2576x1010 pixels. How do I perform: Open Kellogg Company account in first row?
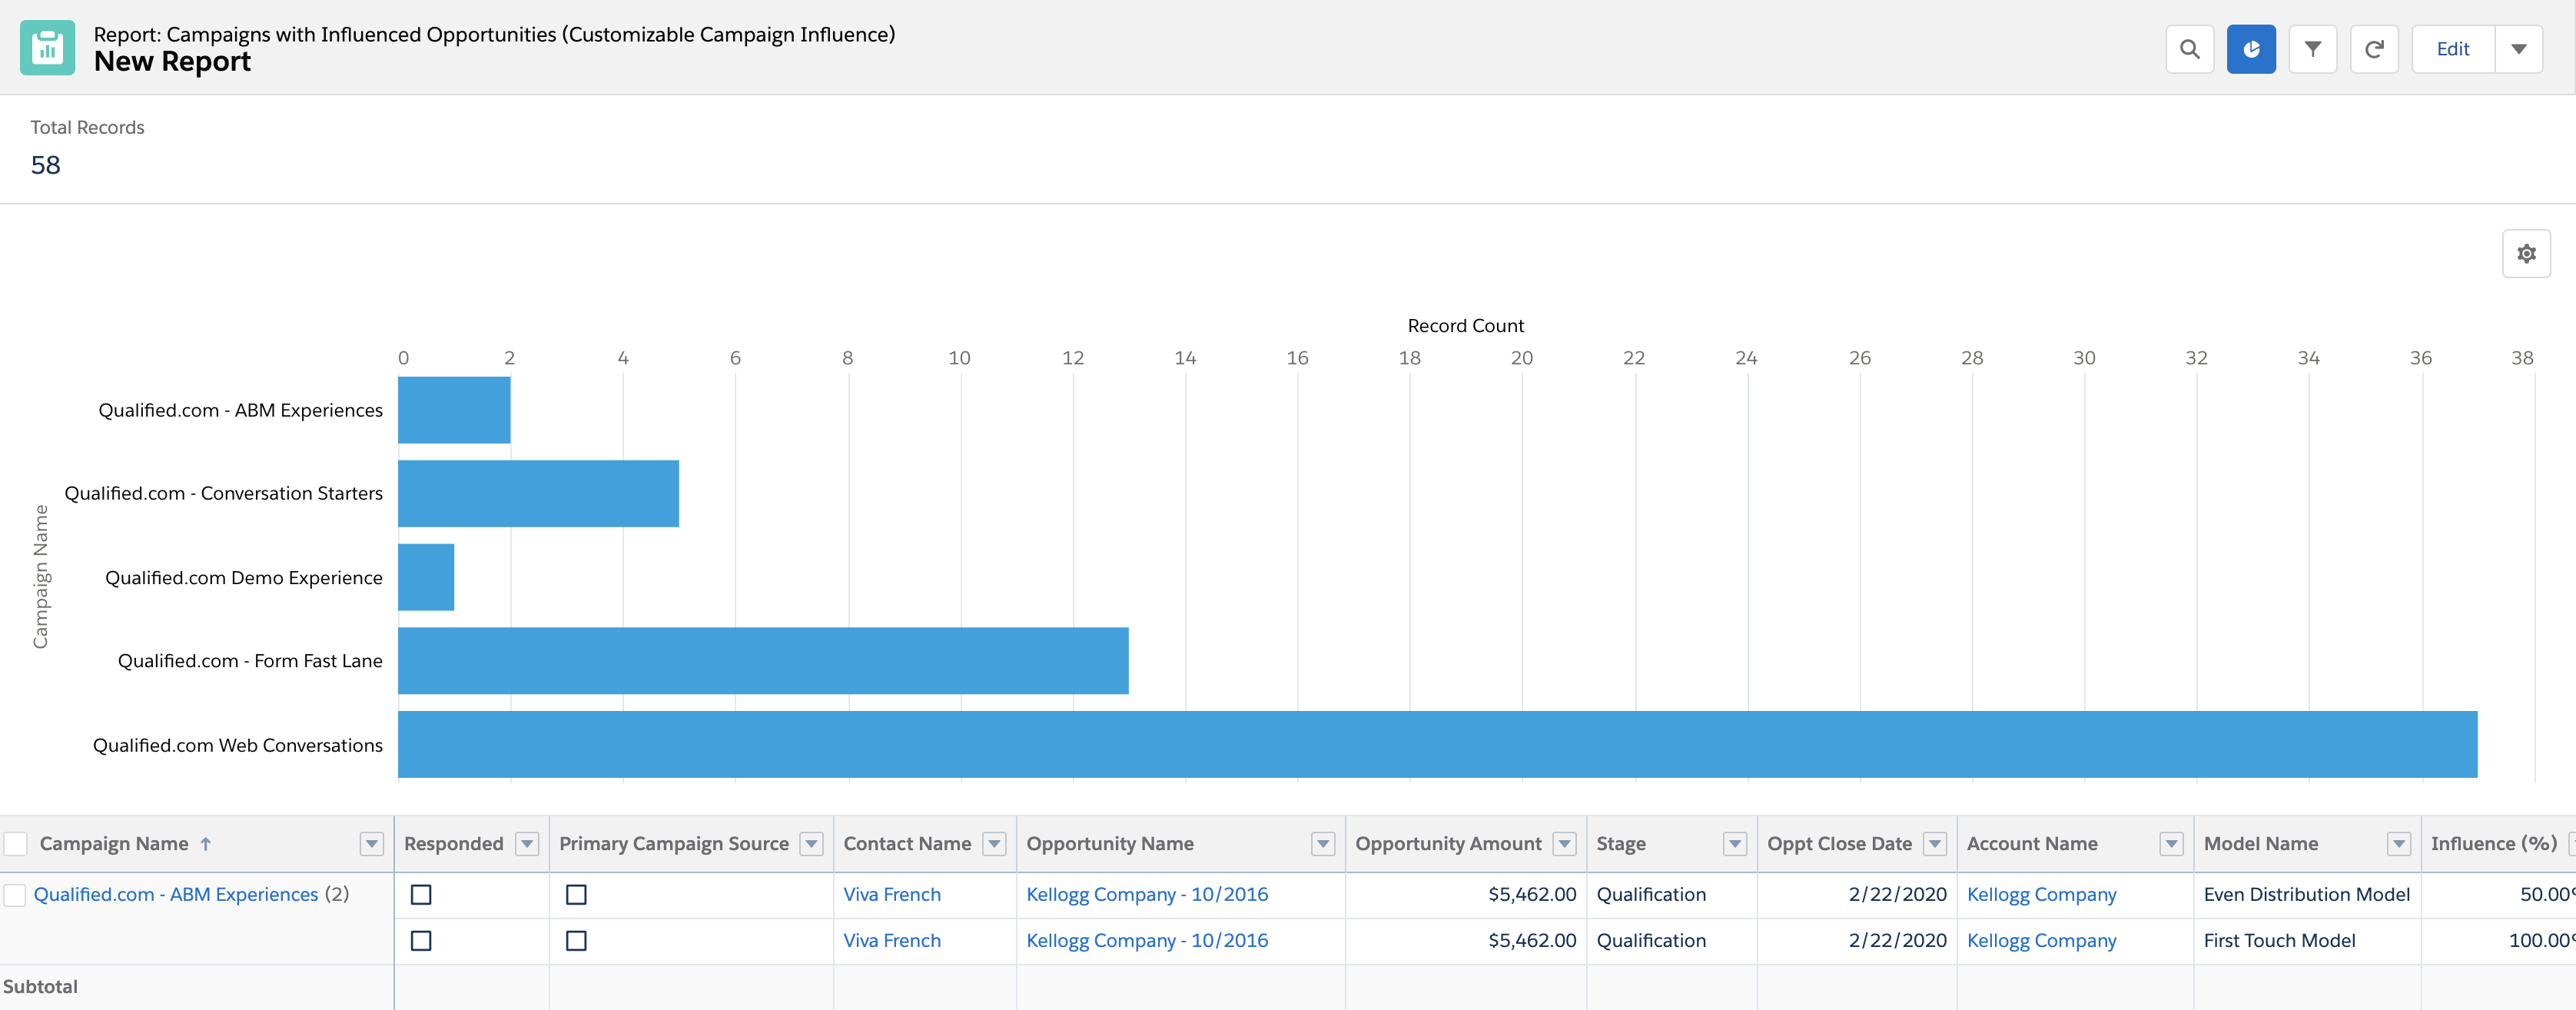click(x=2041, y=894)
